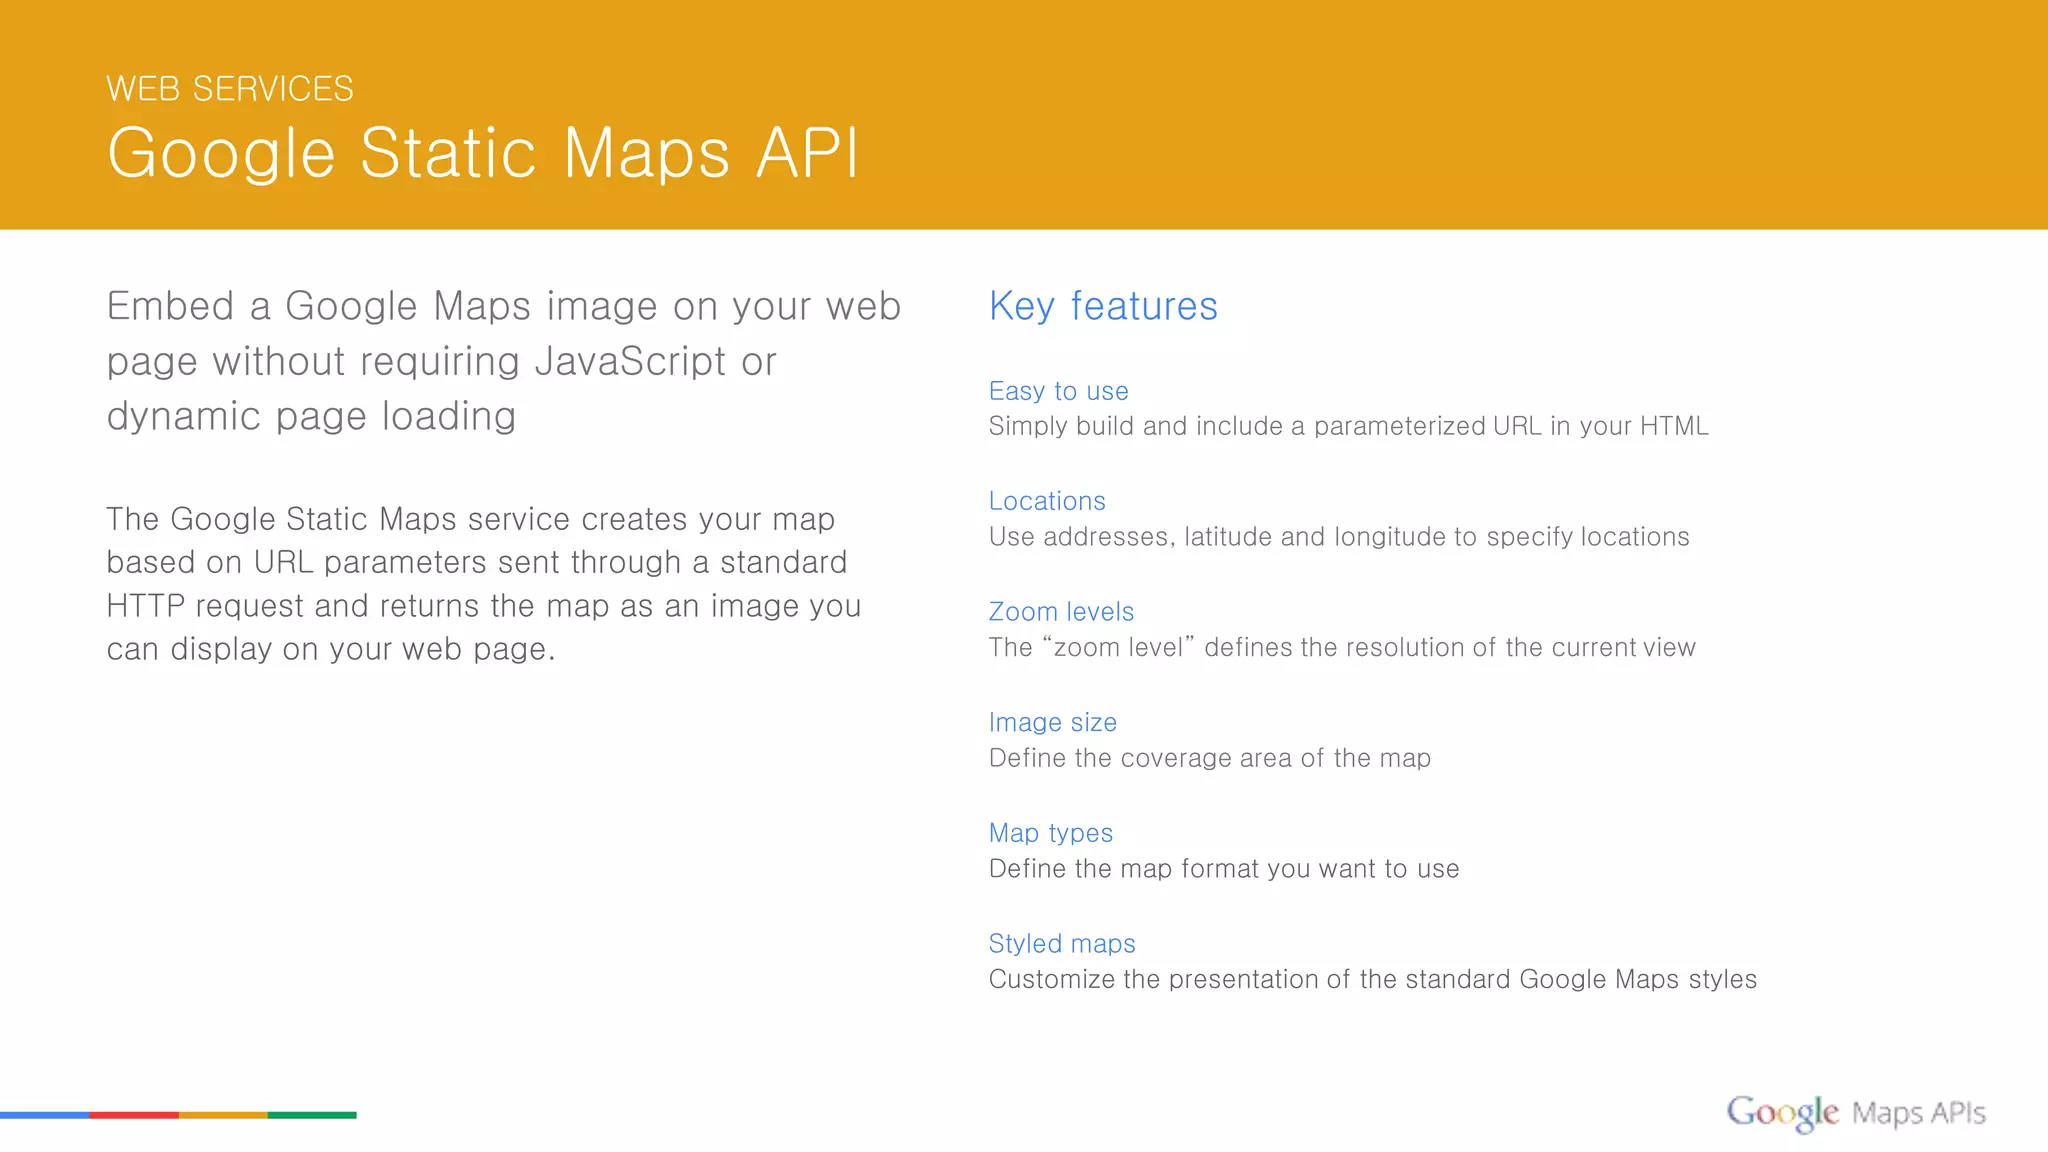Click the 'Google Static Maps API' title

[x=483, y=153]
